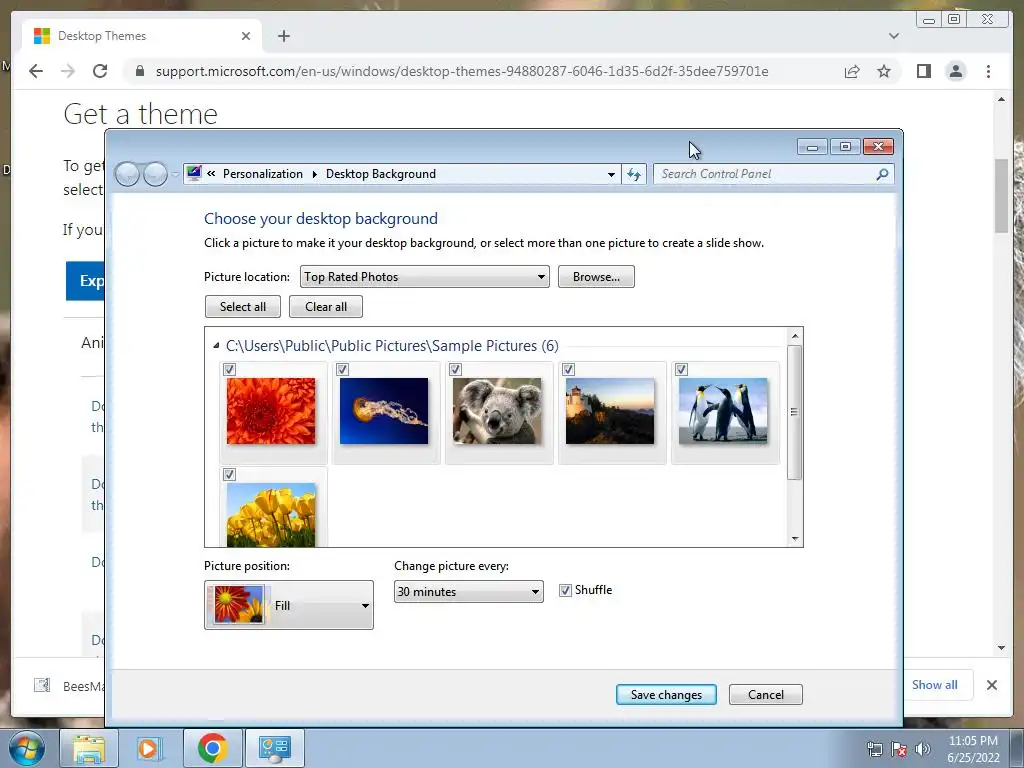Open the Picture location dropdown

tap(424, 277)
